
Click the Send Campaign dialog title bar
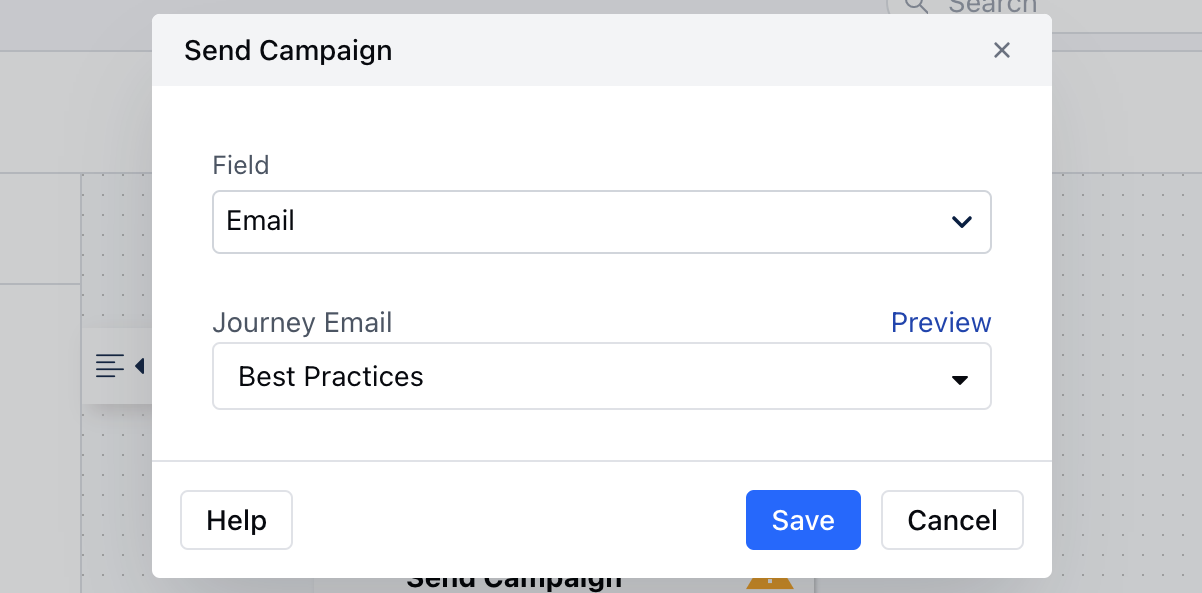pyautogui.click(x=602, y=50)
